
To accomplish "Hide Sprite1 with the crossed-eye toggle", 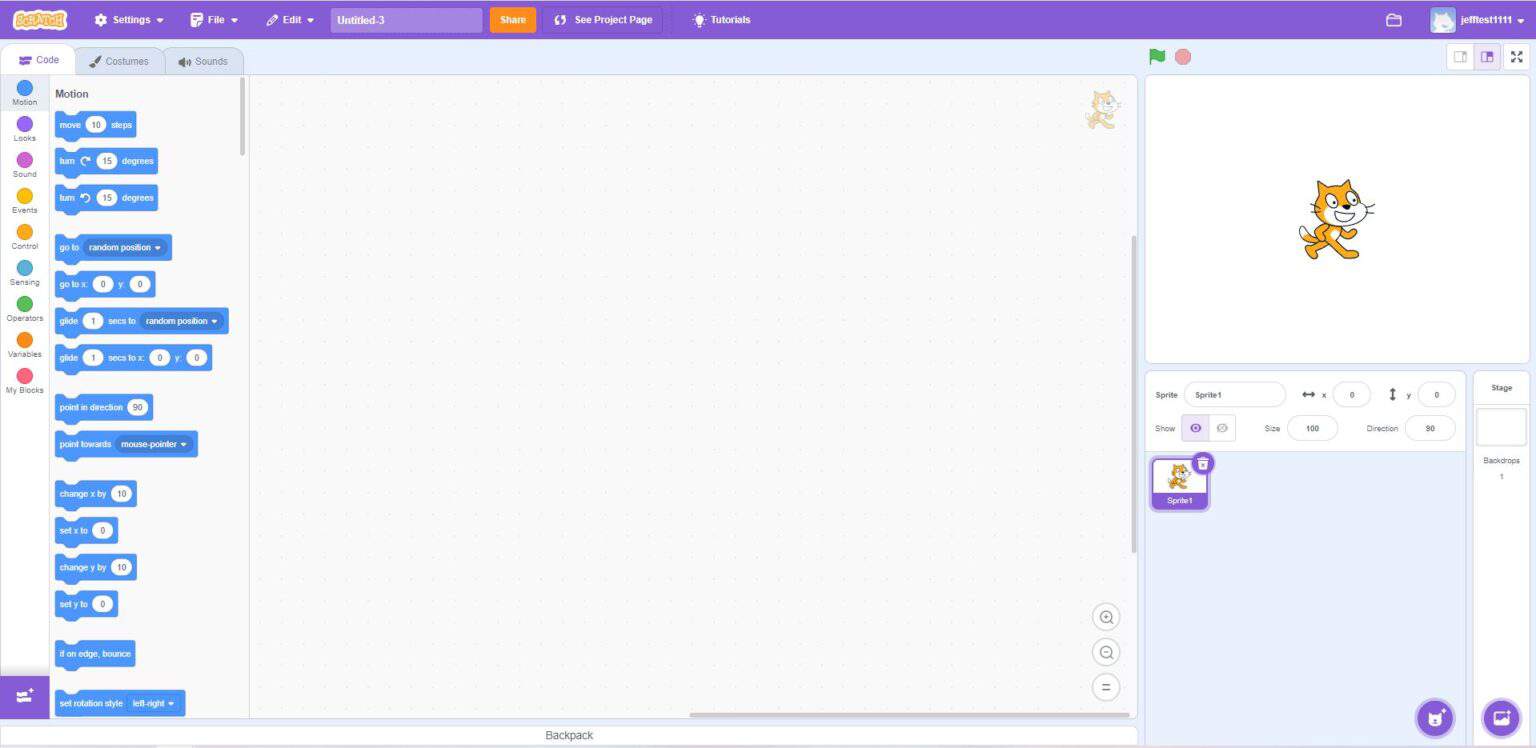I will 1221,428.
